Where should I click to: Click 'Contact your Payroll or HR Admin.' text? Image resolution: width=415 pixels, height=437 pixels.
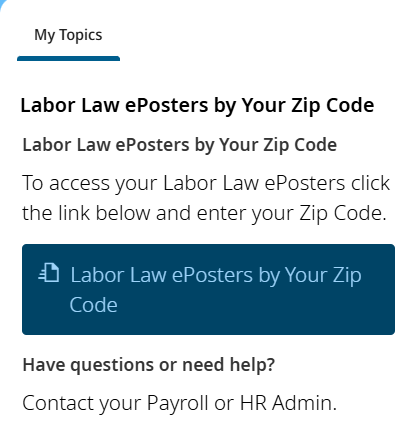click(180, 403)
